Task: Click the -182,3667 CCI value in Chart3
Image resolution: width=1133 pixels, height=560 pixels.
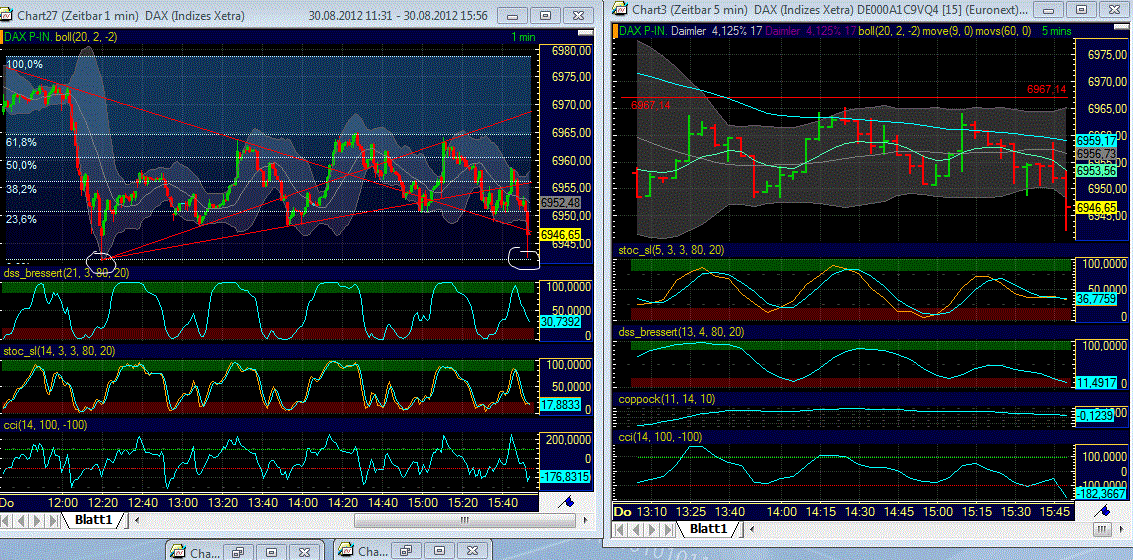Action: point(1099,493)
